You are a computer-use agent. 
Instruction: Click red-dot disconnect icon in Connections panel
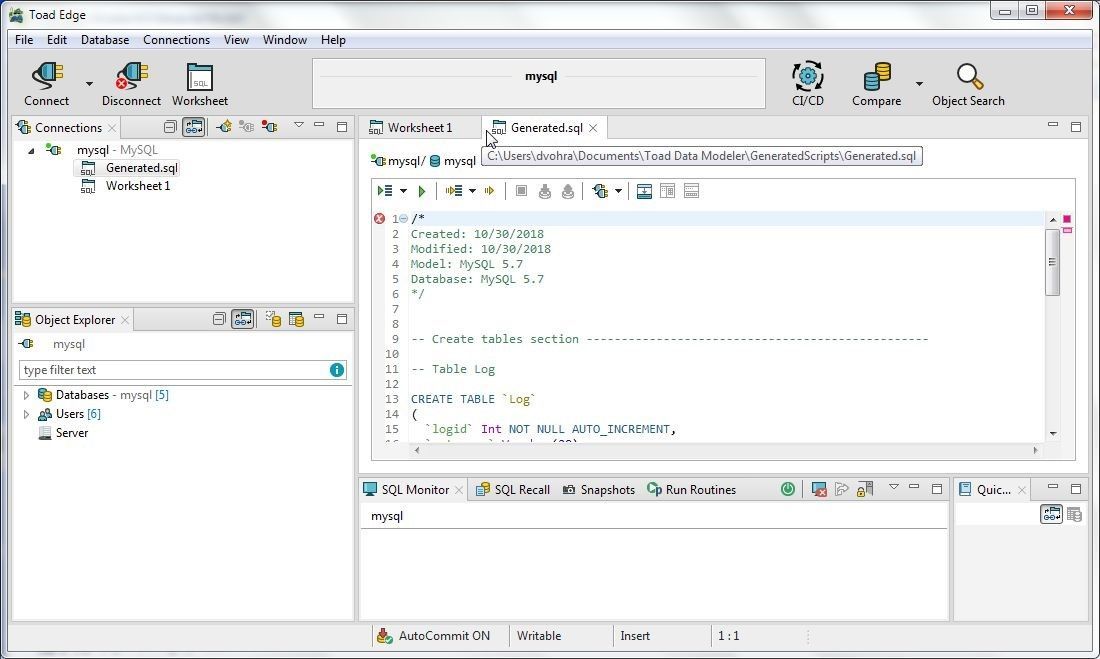[x=269, y=127]
